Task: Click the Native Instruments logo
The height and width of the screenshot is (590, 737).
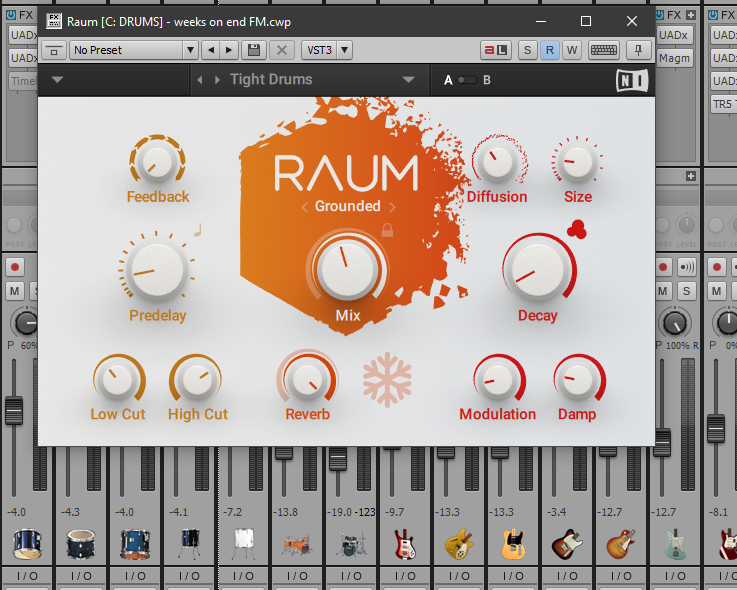Action: [x=632, y=80]
